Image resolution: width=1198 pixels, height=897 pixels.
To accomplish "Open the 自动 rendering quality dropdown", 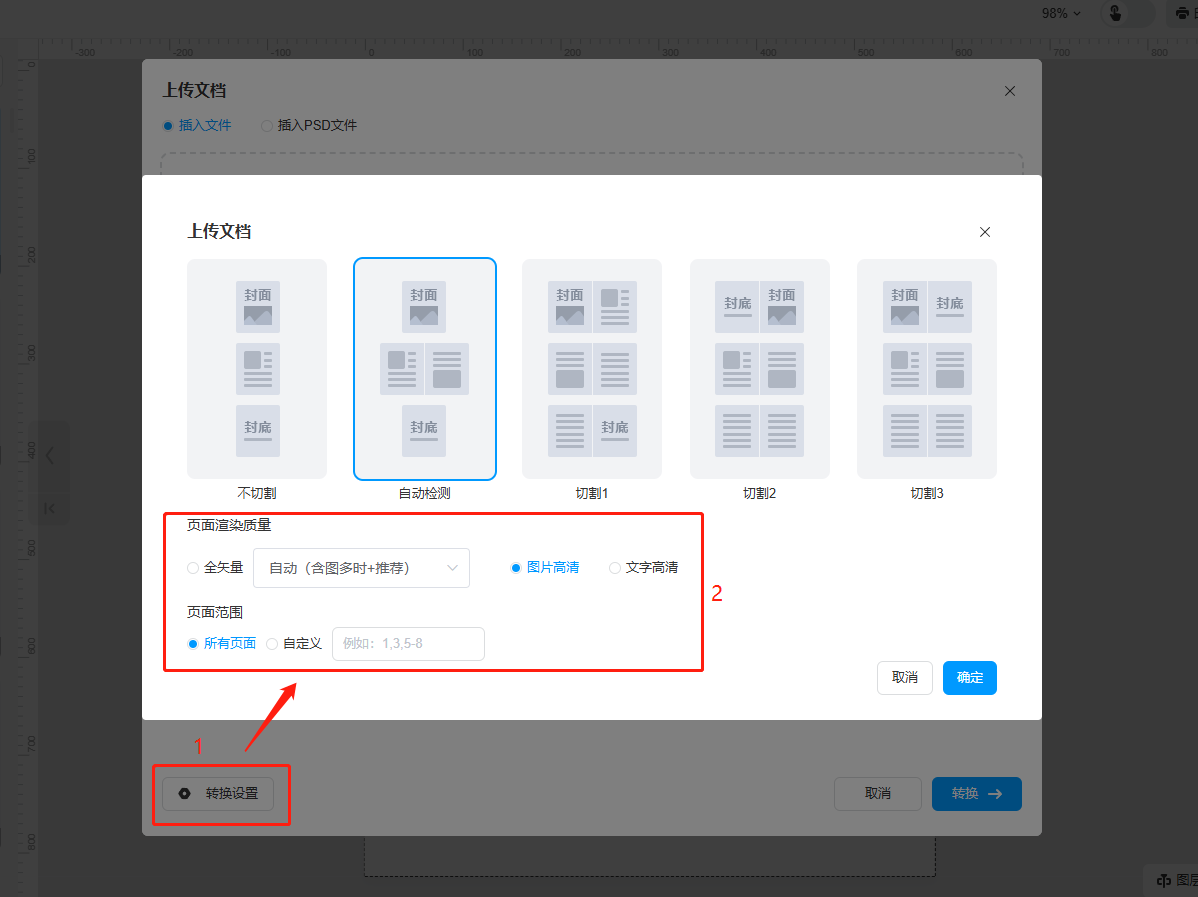I will (361, 568).
